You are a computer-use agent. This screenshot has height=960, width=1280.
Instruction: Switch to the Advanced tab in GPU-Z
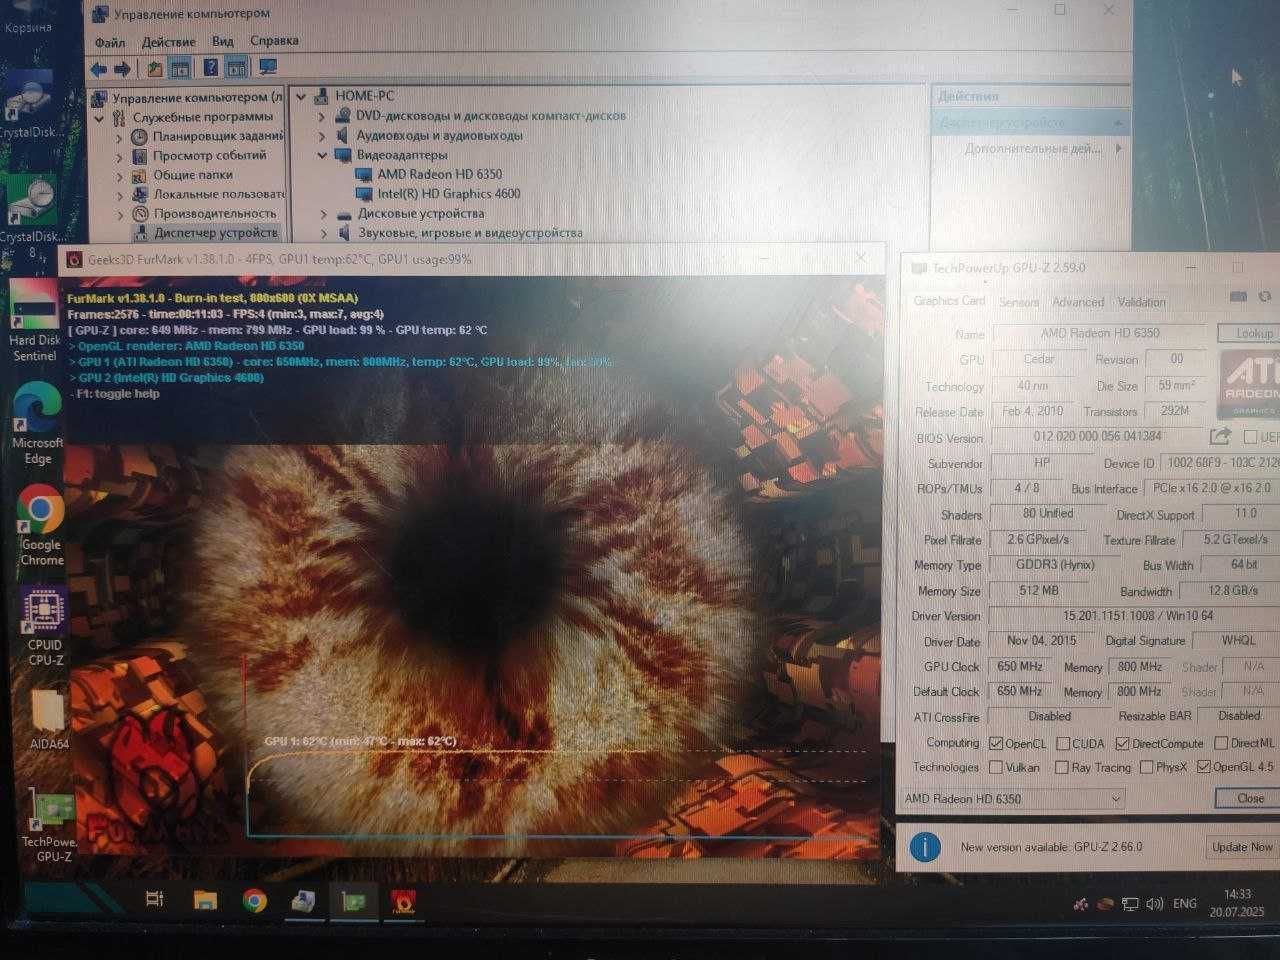click(1078, 302)
